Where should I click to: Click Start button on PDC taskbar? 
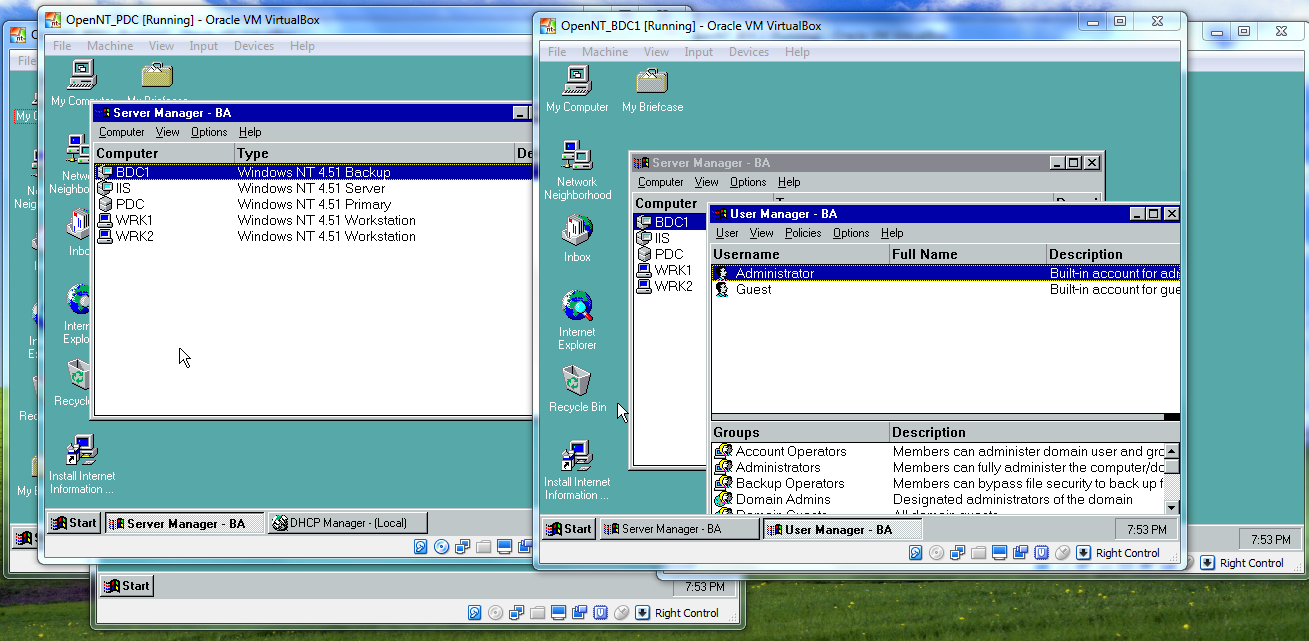[75, 522]
